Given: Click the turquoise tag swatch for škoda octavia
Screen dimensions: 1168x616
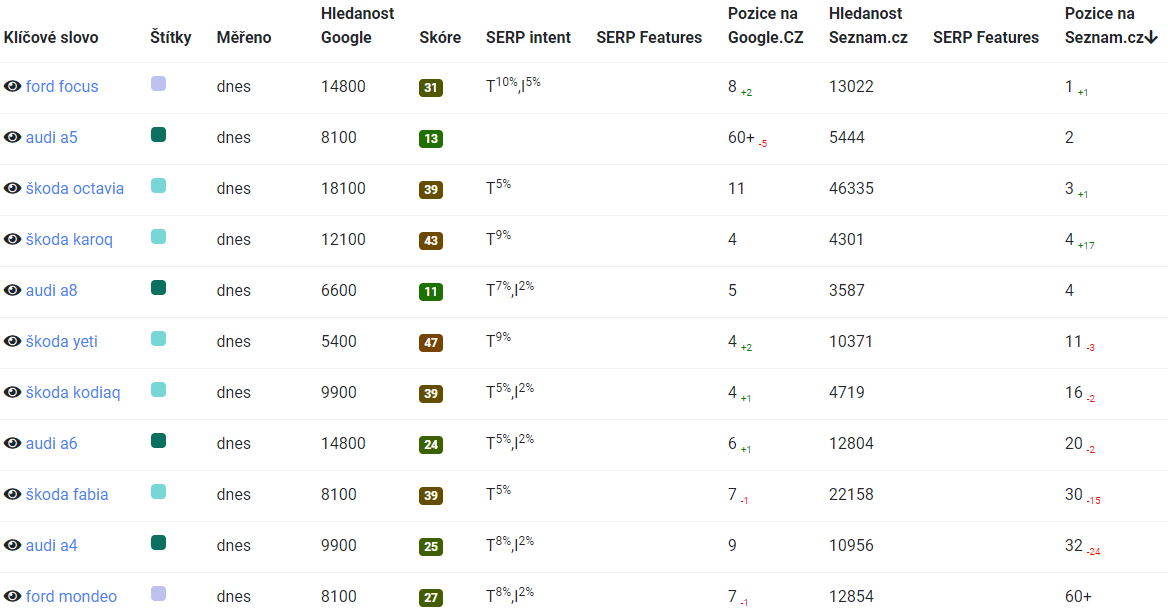Looking at the screenshot, I should click(159, 185).
